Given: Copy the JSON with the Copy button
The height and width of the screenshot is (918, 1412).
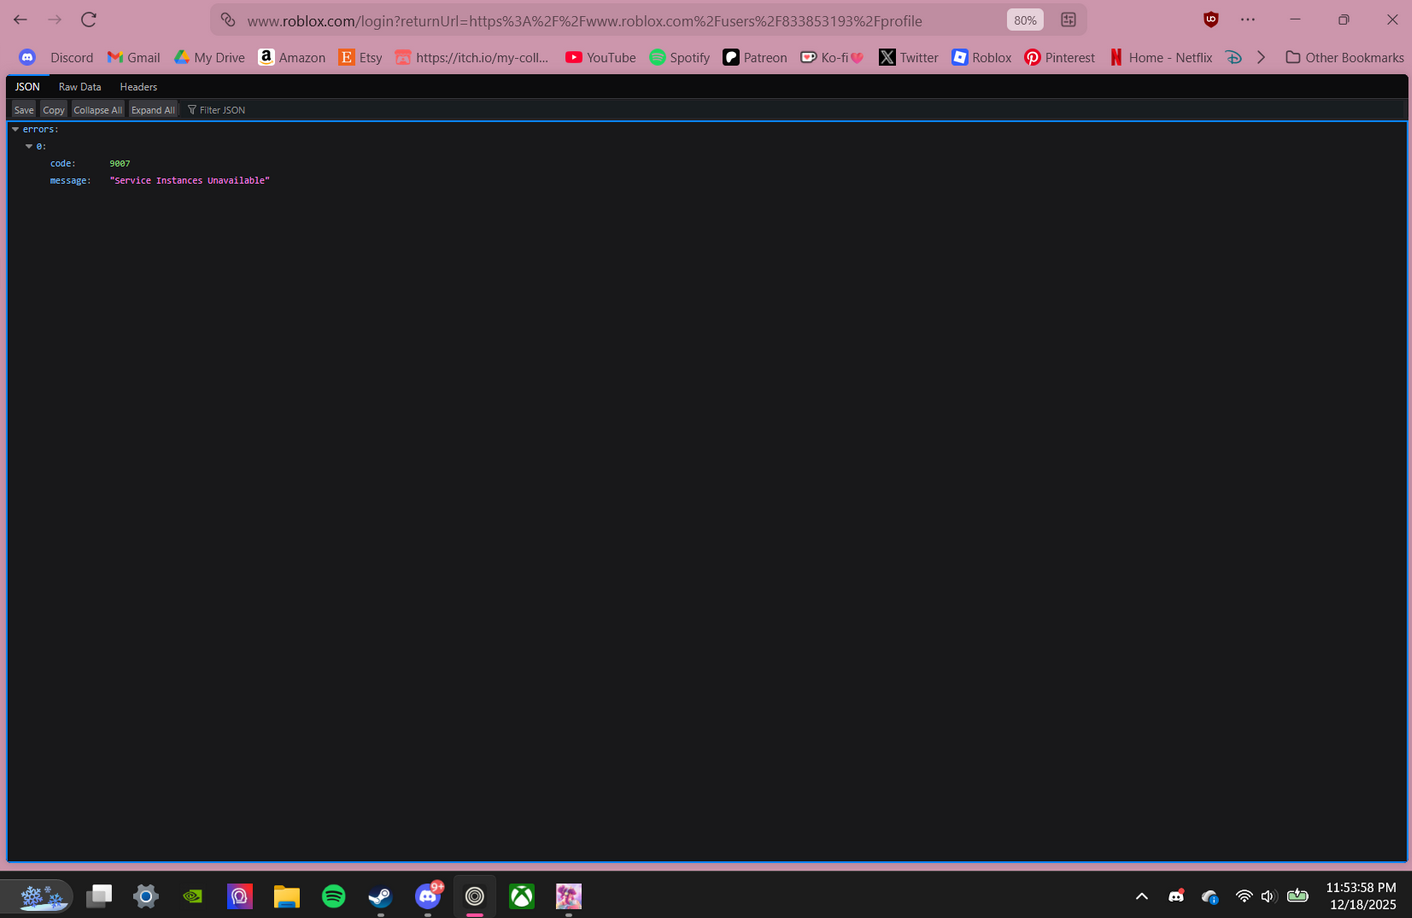Looking at the screenshot, I should tap(53, 109).
